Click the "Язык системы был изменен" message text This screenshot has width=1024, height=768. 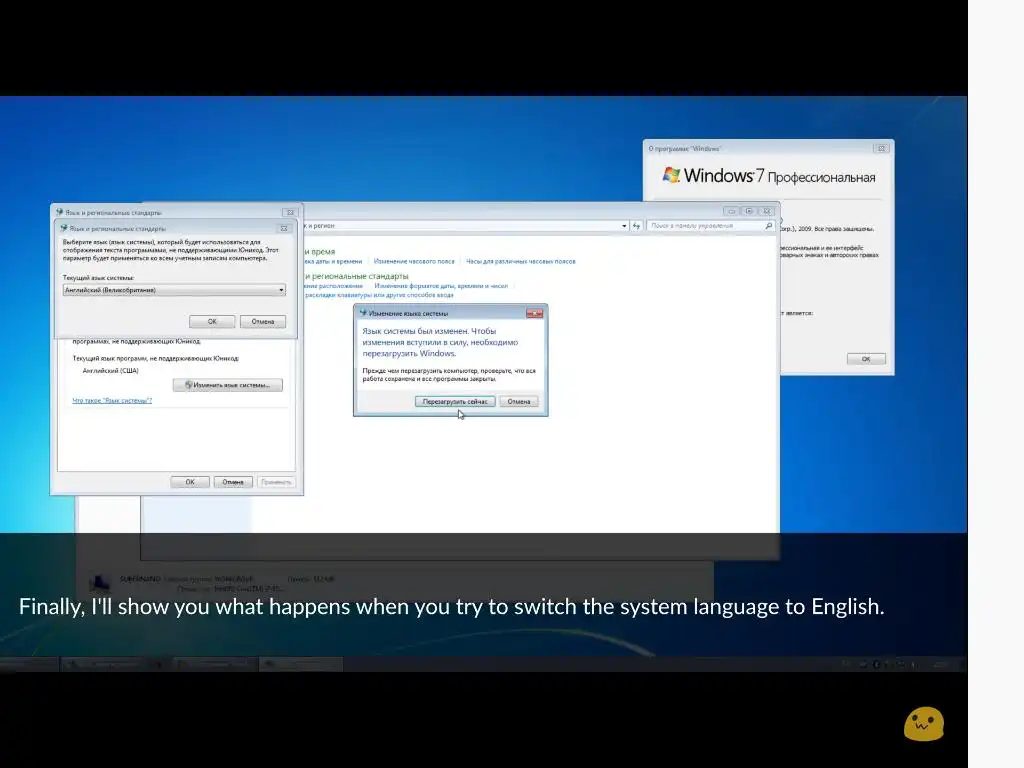[440, 342]
